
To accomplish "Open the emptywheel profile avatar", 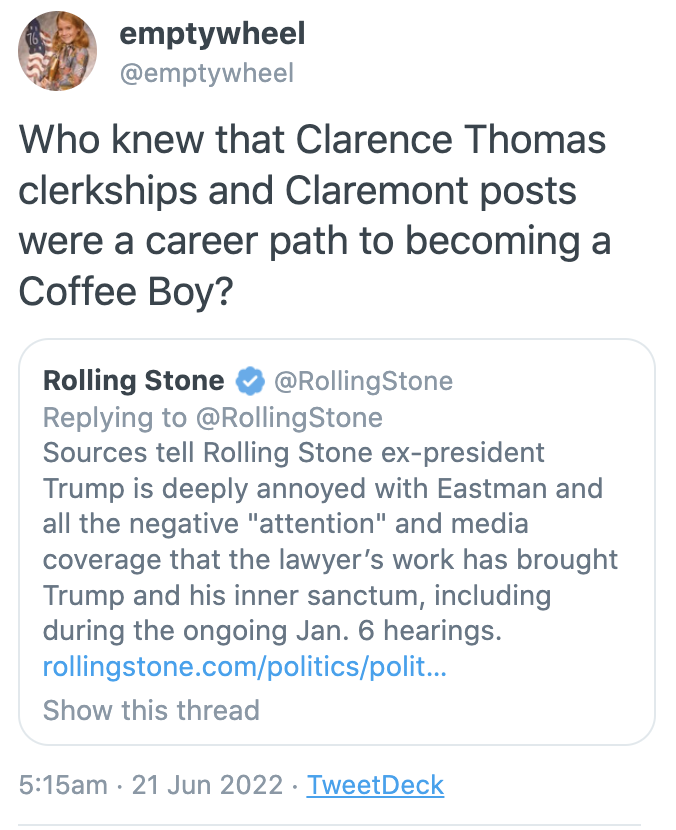I will tap(58, 51).
